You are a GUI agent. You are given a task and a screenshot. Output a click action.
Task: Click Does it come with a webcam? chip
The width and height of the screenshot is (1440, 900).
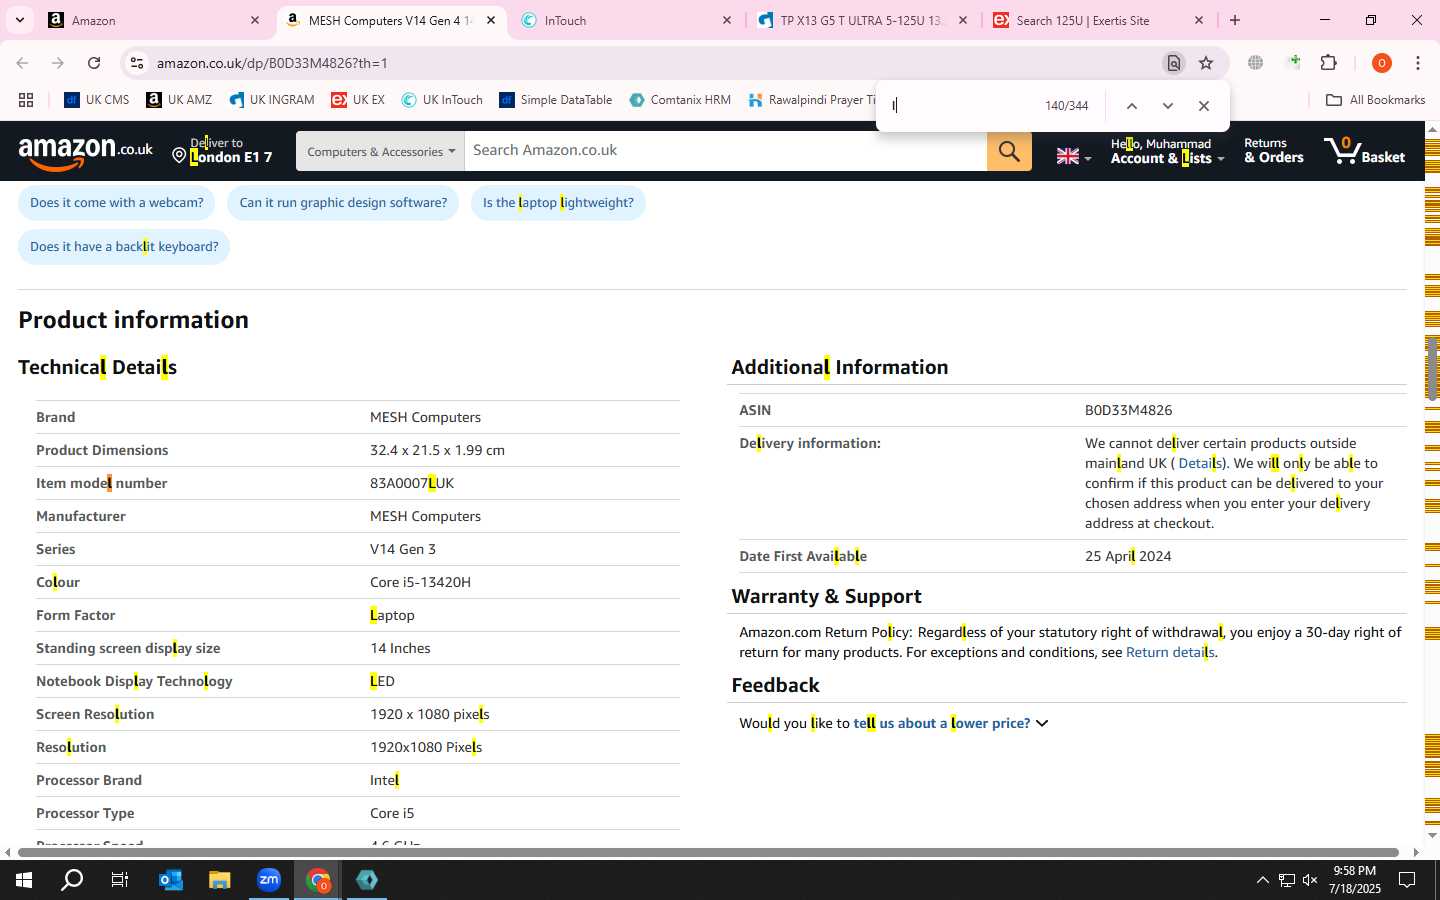coord(117,203)
